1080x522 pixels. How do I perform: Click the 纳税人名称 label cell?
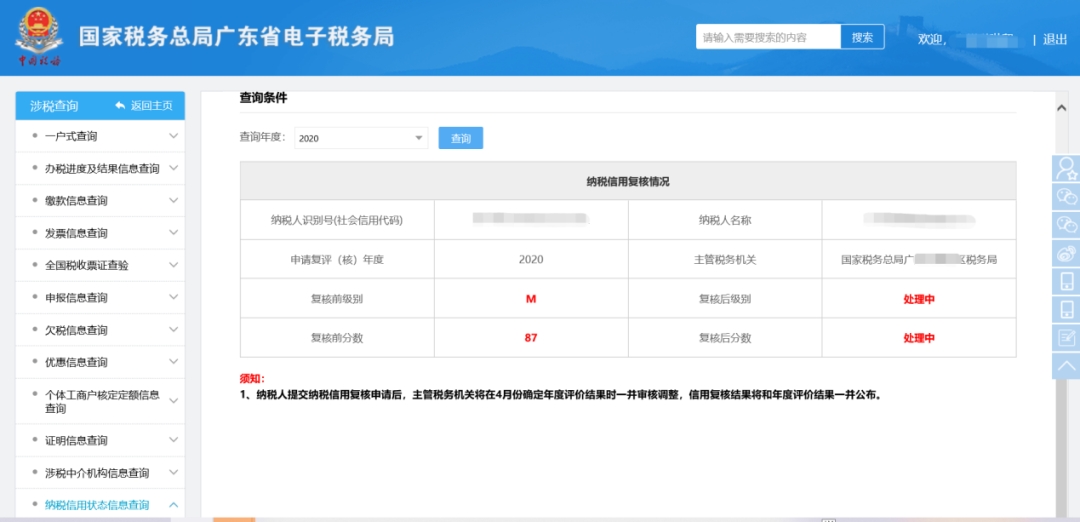(725, 220)
